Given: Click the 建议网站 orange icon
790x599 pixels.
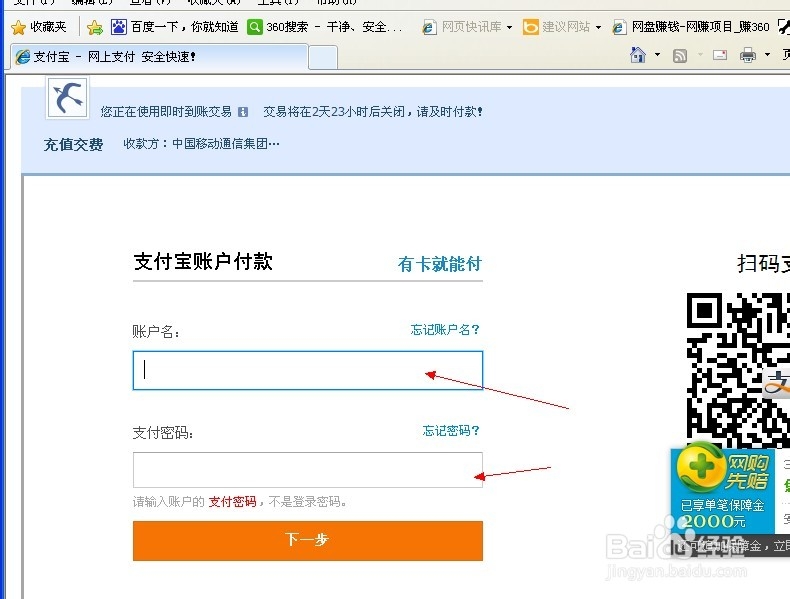Looking at the screenshot, I should (531, 27).
